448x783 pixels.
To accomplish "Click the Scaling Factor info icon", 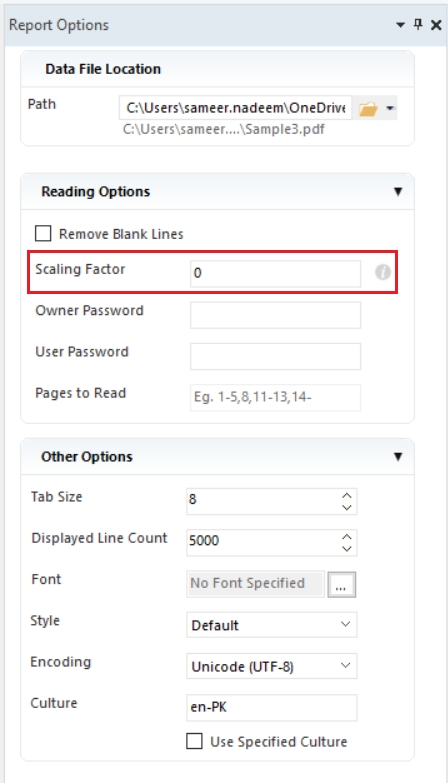I will coord(383,272).
